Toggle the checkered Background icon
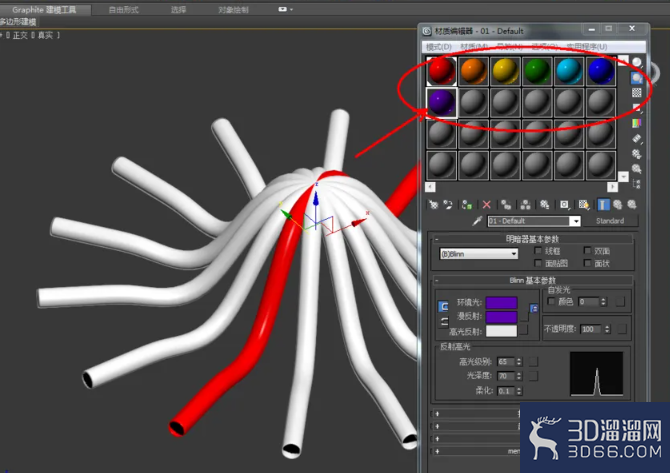This screenshot has width=670, height=473. 637,93
